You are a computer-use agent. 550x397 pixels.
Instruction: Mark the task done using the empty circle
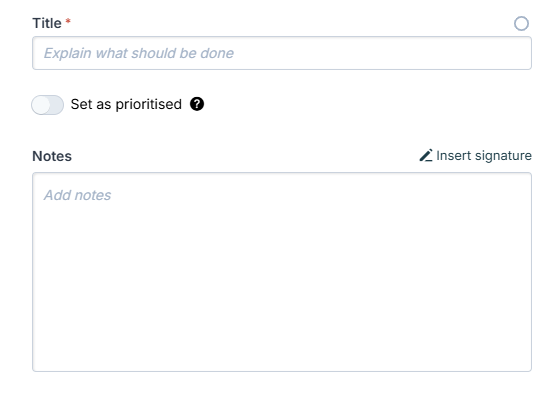(521, 23)
